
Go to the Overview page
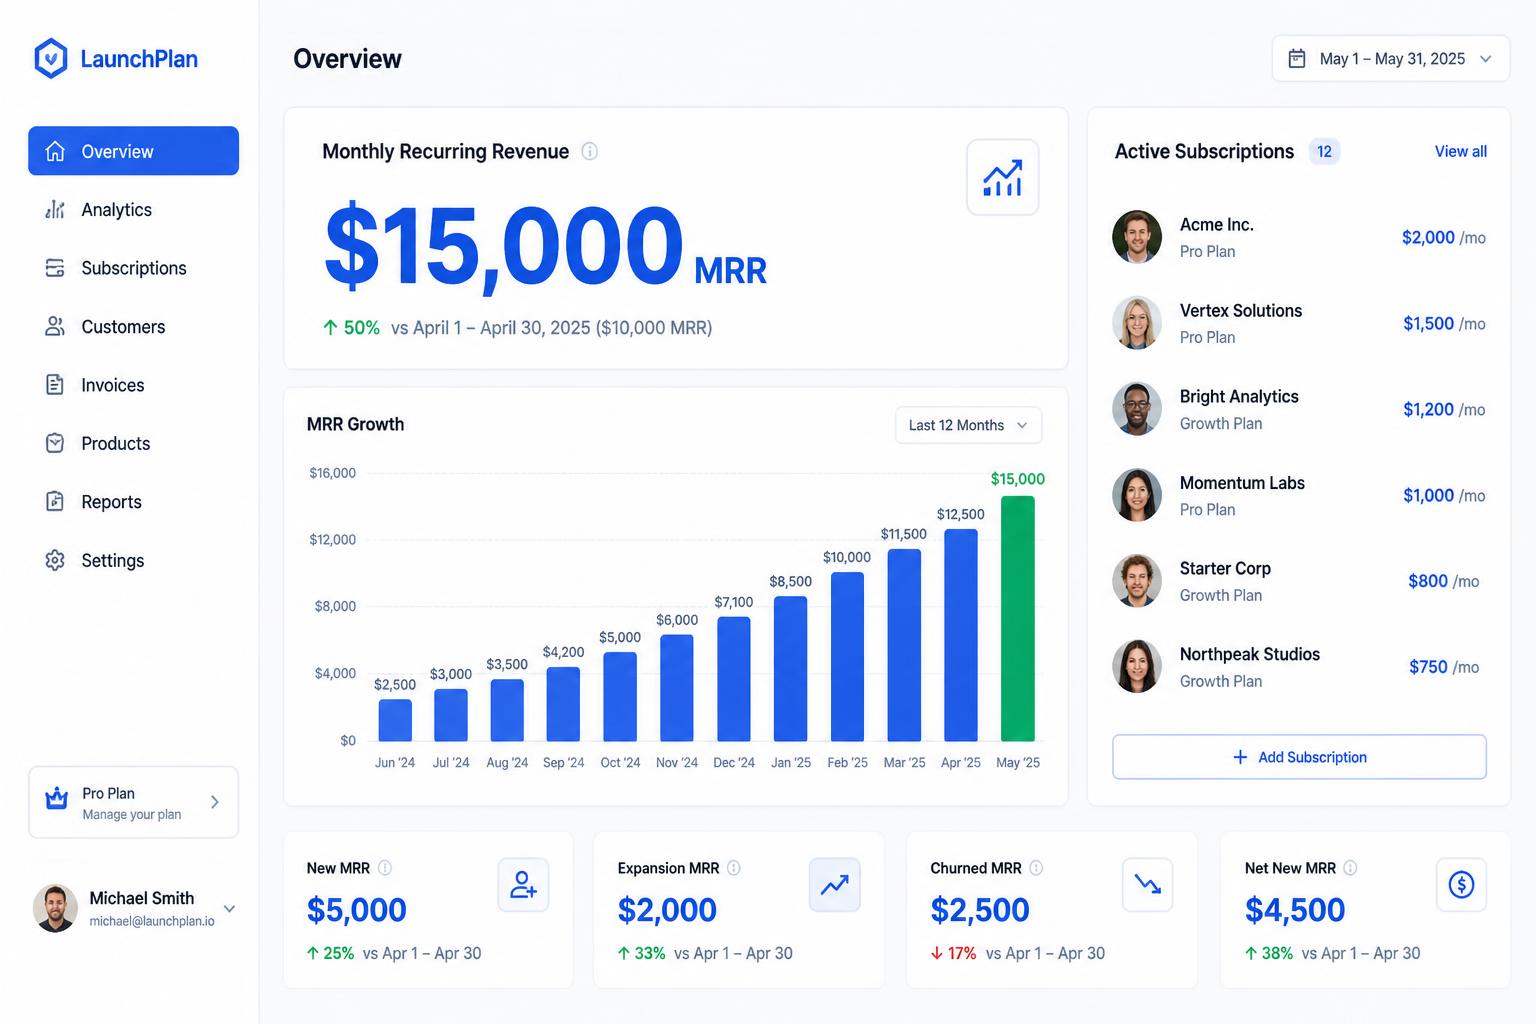coord(133,151)
